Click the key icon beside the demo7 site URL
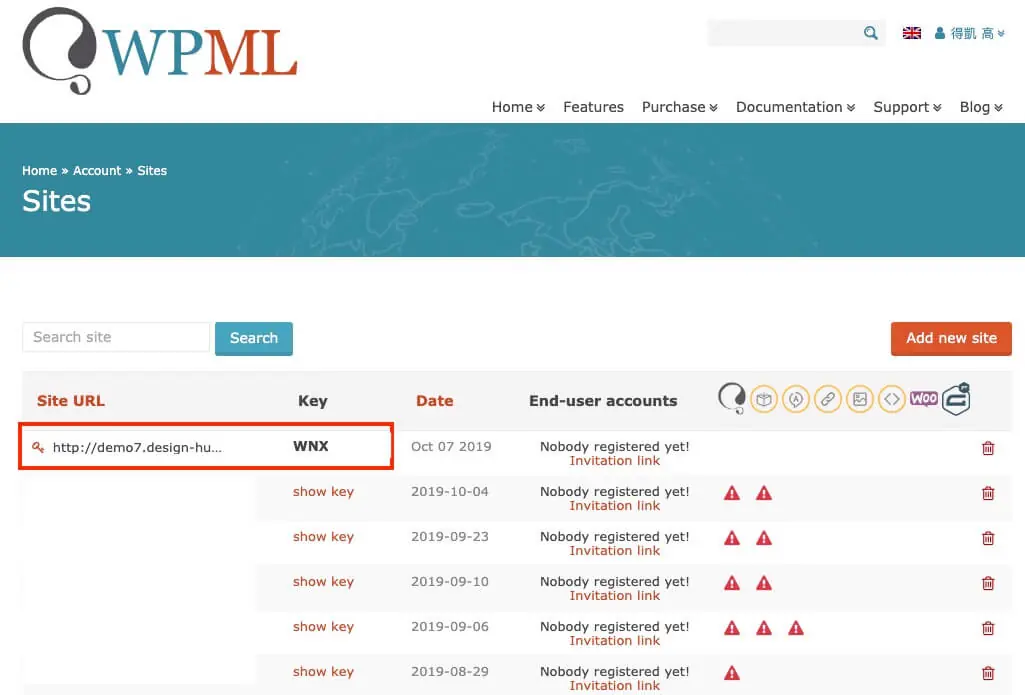The image size is (1025, 695). click(x=38, y=447)
